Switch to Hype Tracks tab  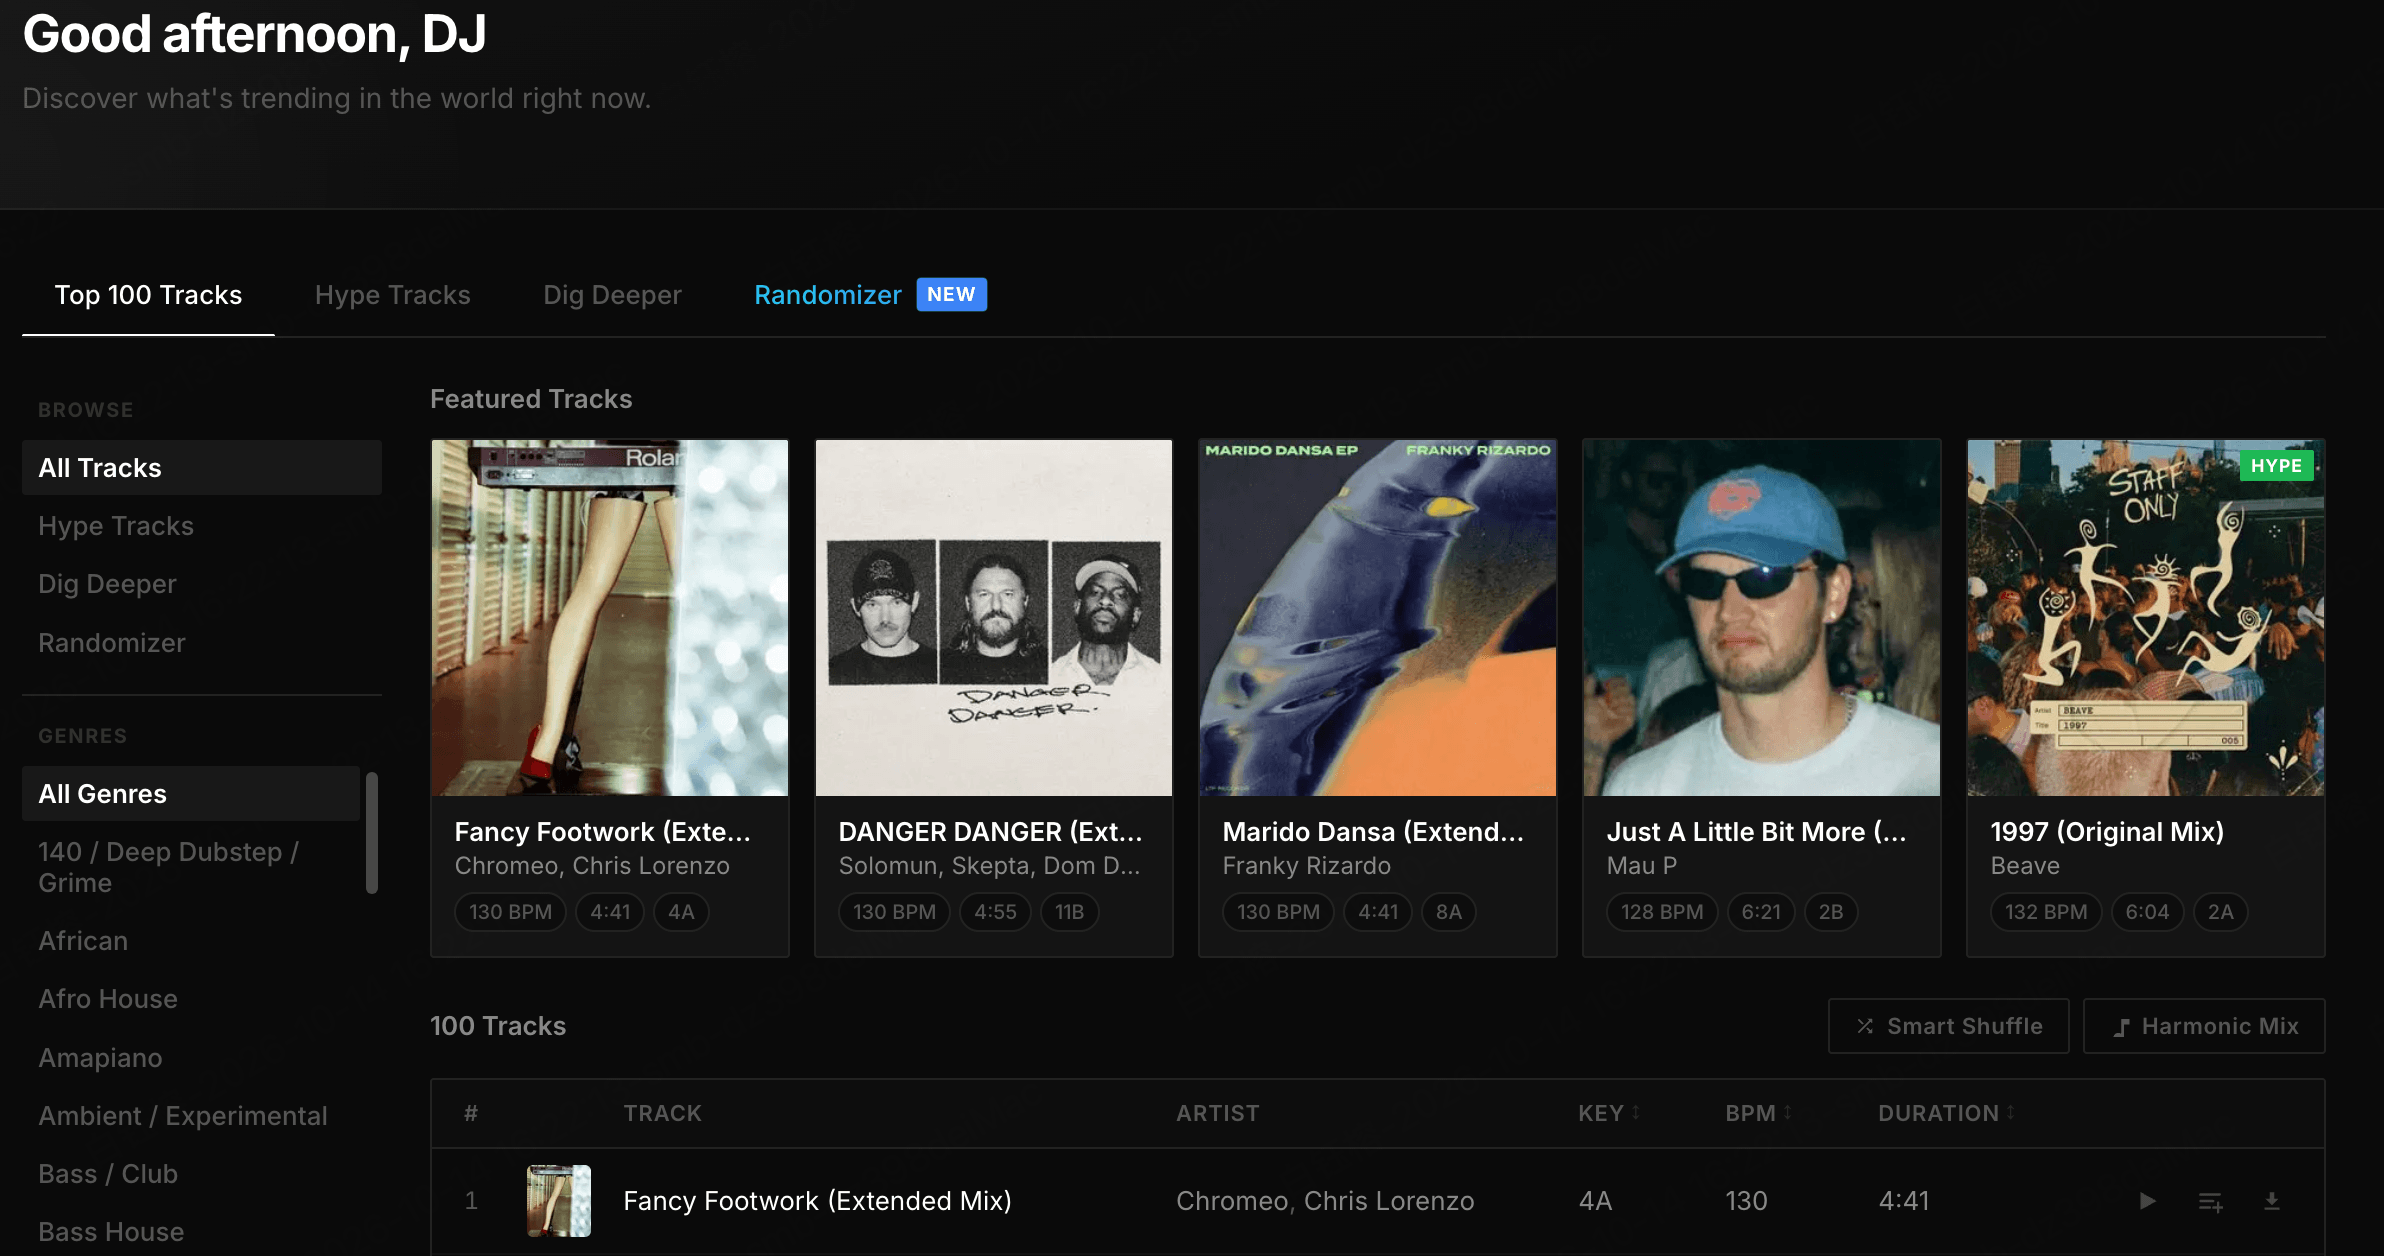pyautogui.click(x=392, y=295)
